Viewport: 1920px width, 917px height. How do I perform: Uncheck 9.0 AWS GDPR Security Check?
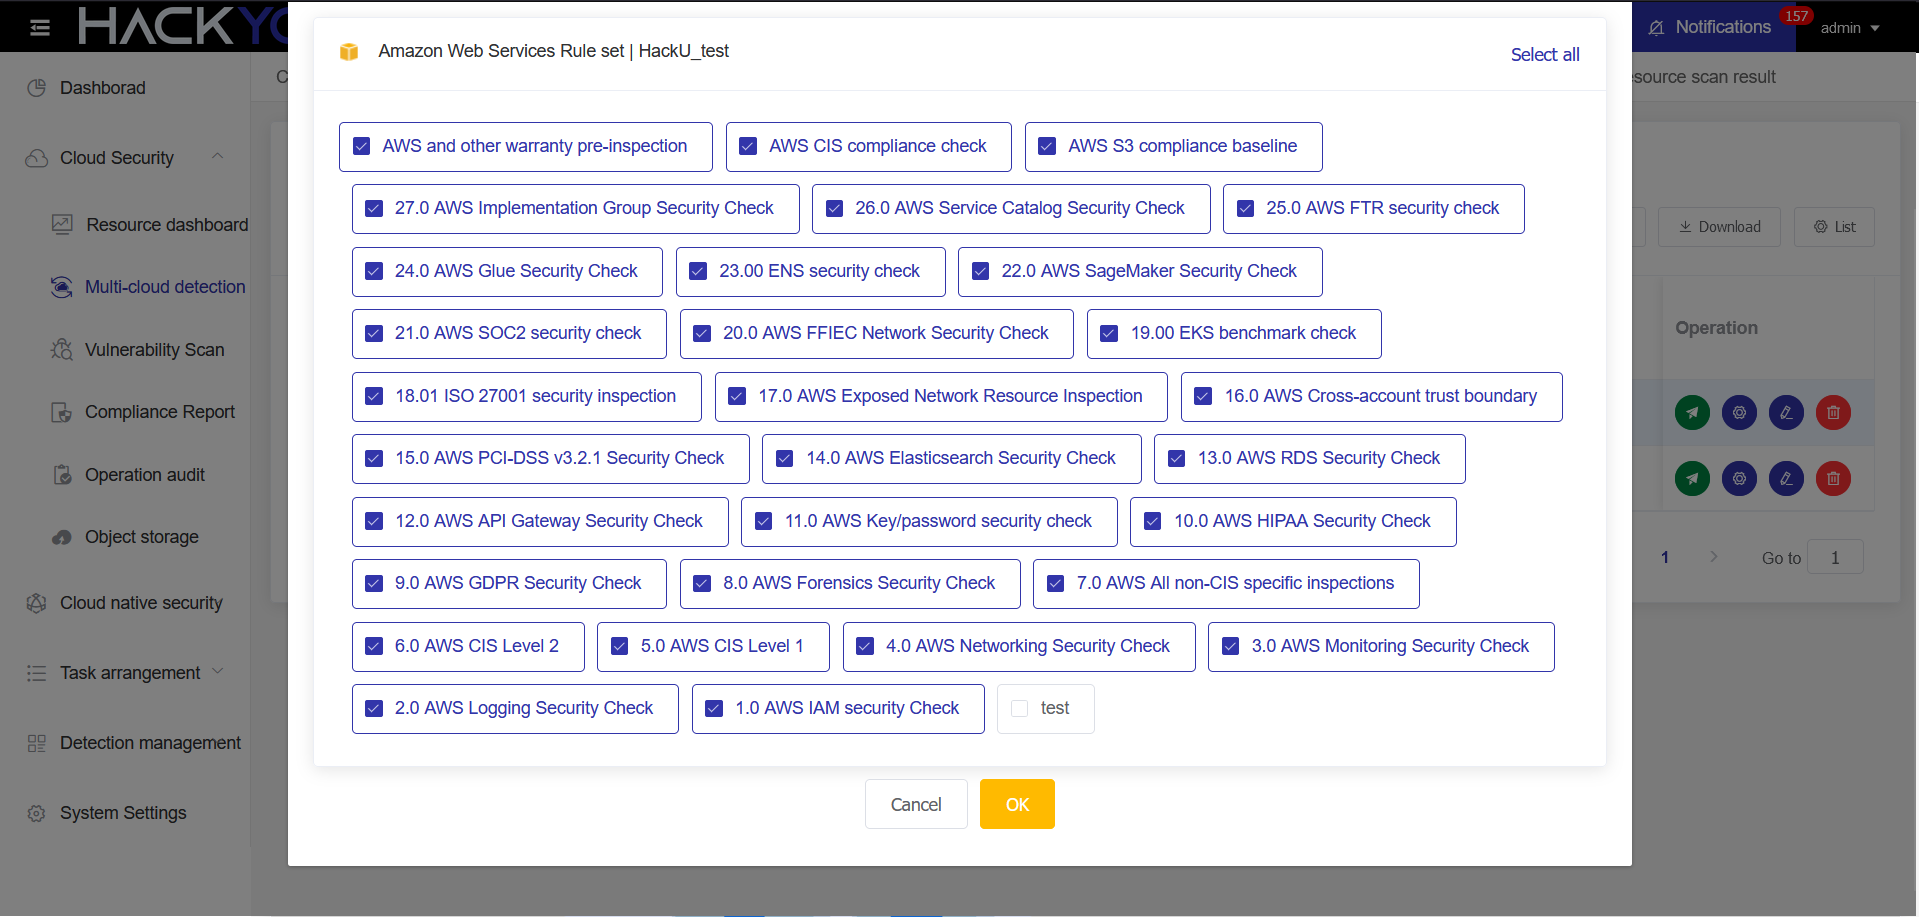pyautogui.click(x=374, y=583)
